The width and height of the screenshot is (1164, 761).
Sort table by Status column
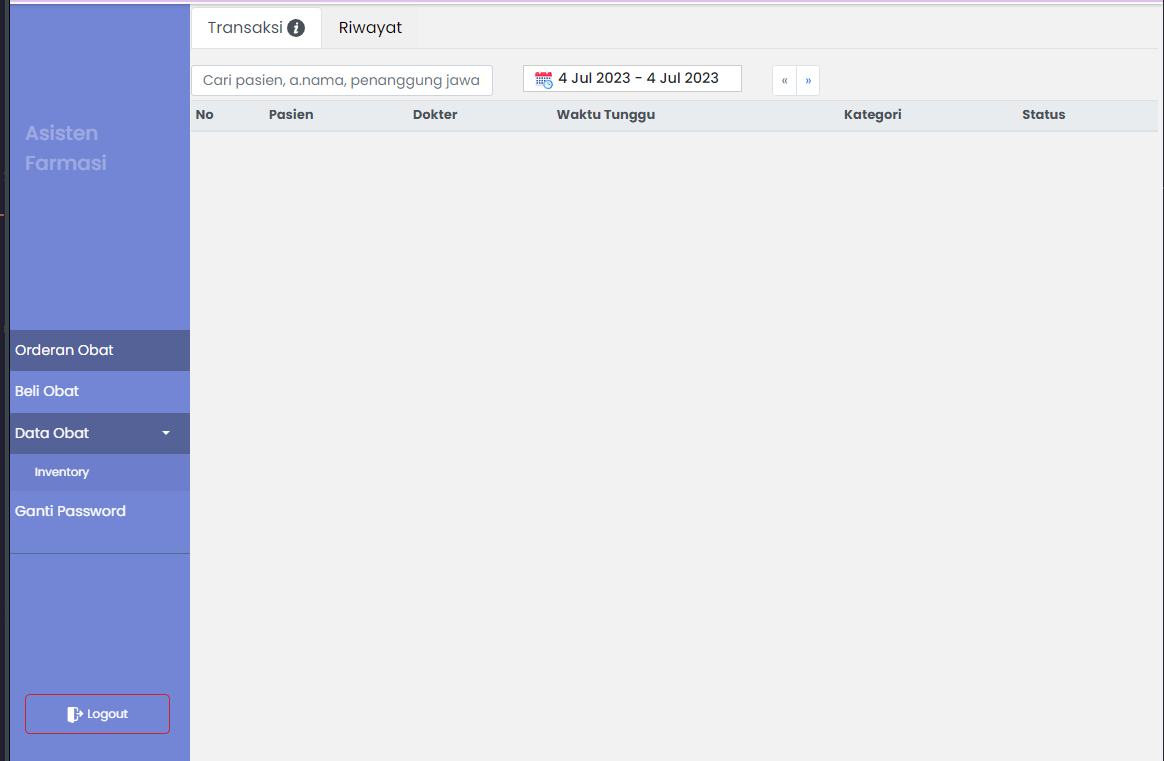[1043, 115]
